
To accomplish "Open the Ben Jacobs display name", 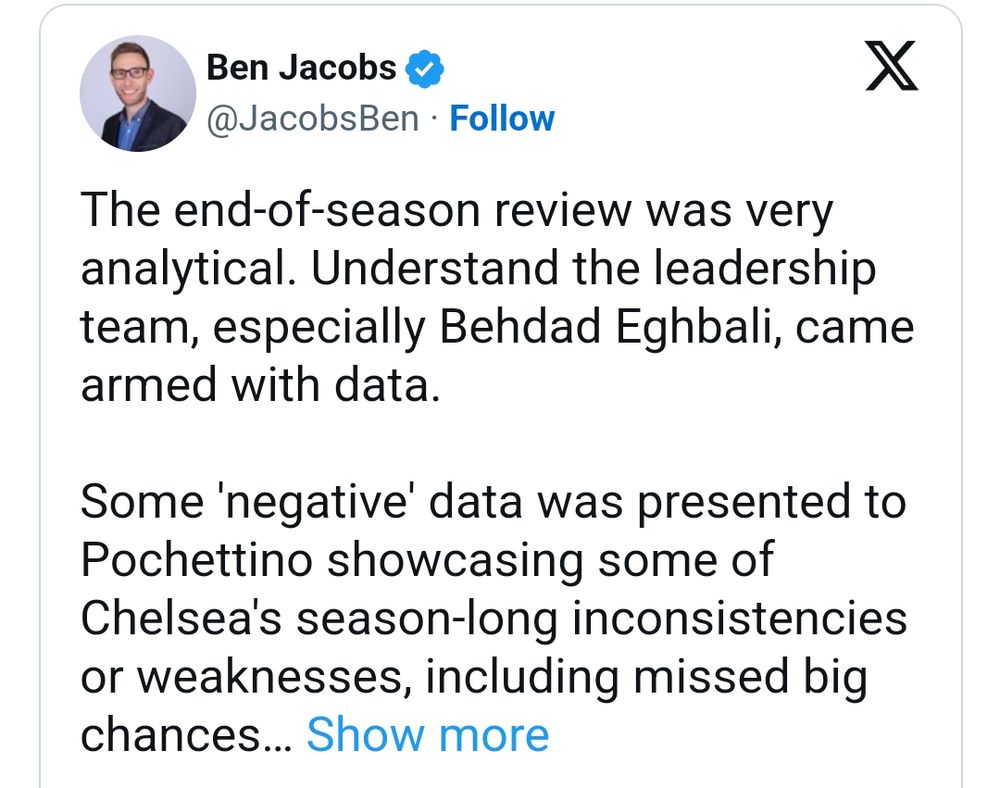I will tap(301, 68).
